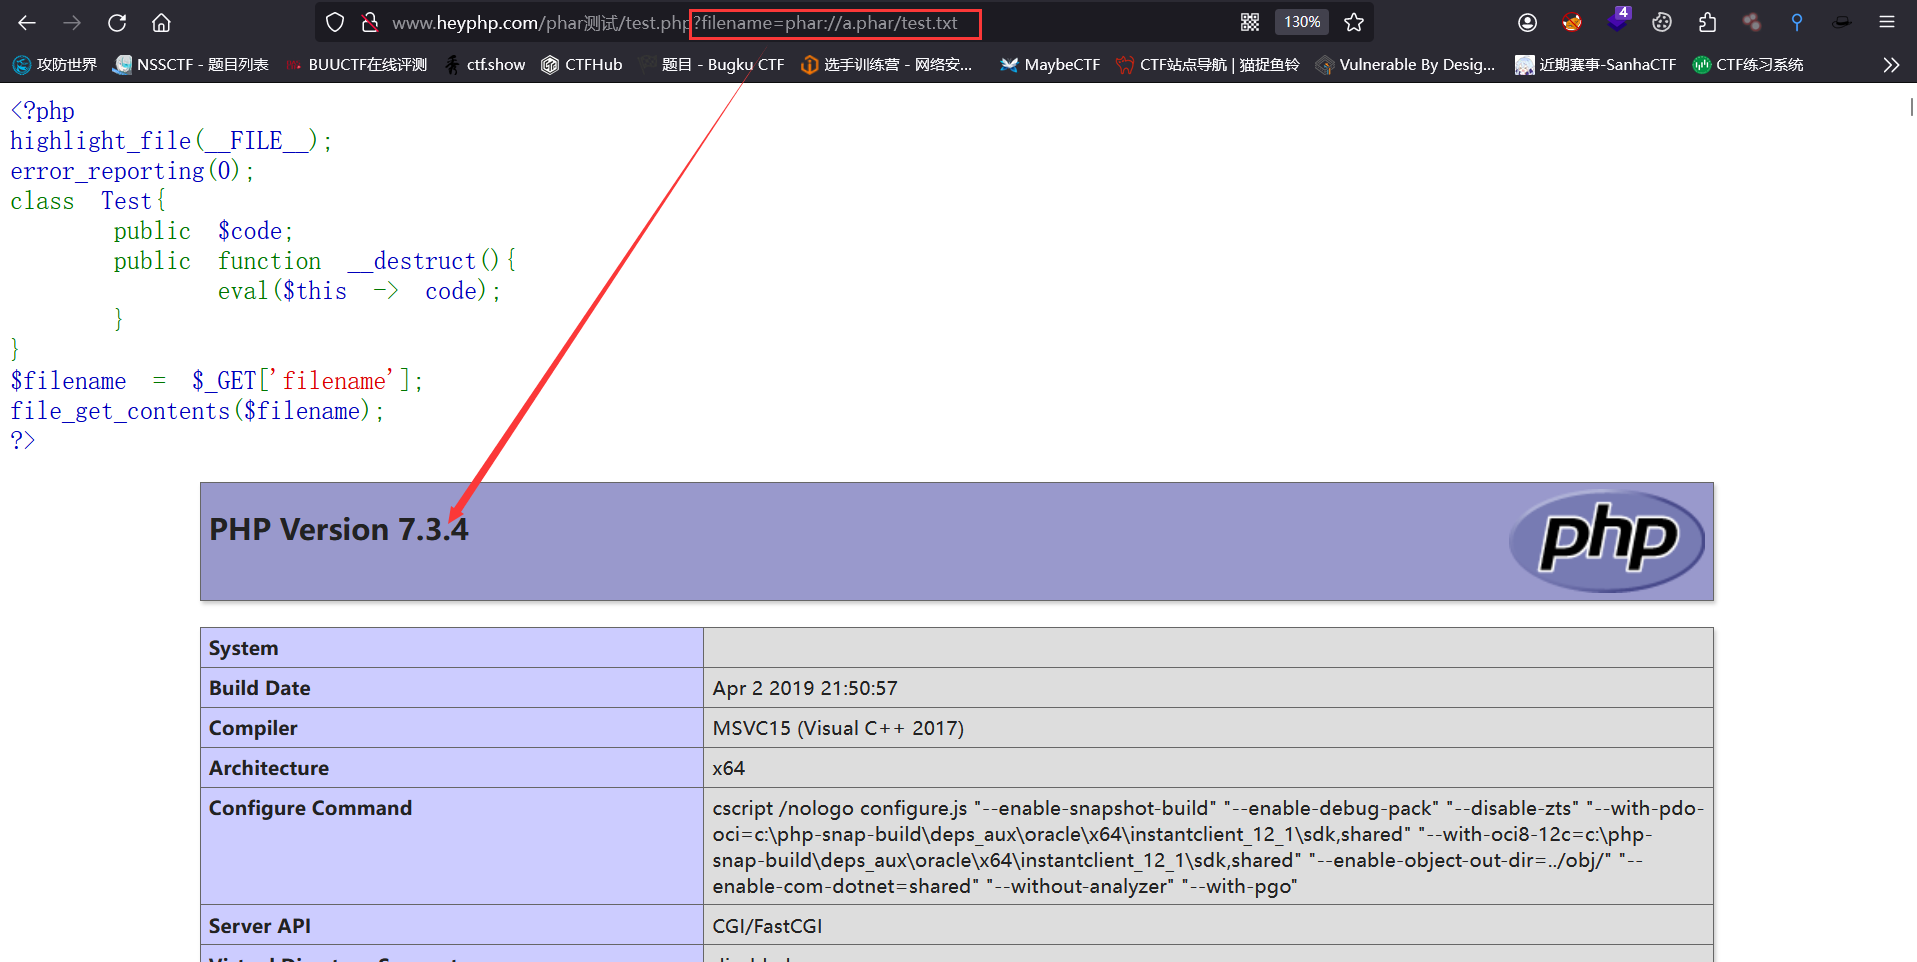1917x962 pixels.
Task: Open the ctf.show bookmark
Action: click(485, 65)
